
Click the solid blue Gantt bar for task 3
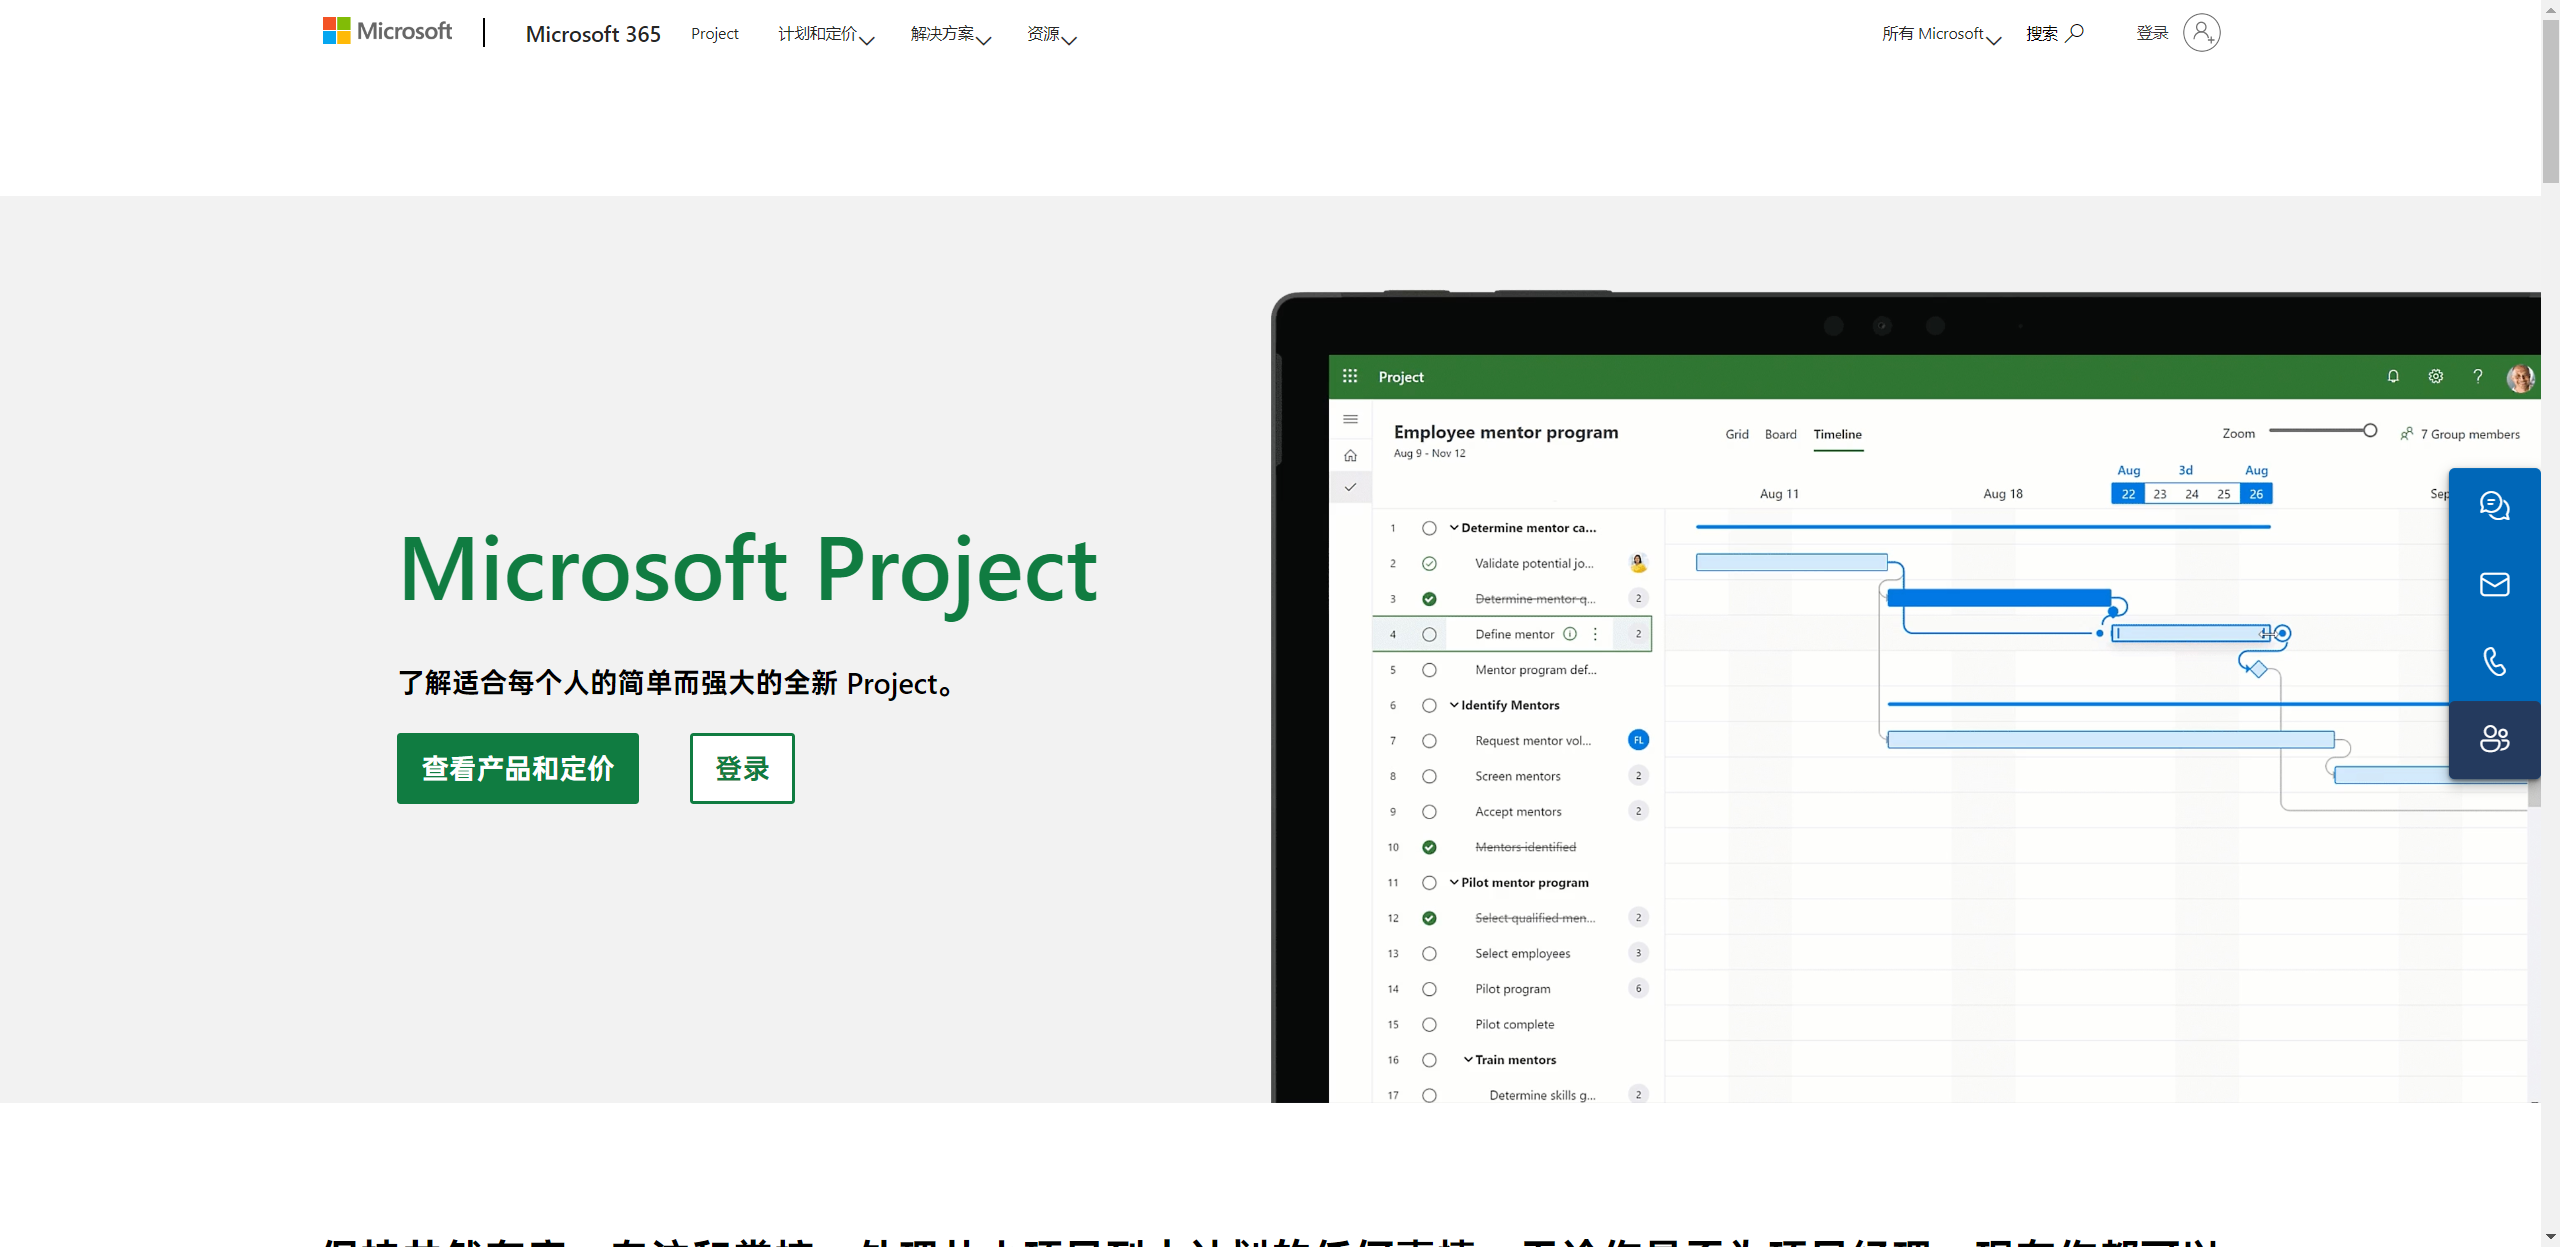(x=1999, y=598)
